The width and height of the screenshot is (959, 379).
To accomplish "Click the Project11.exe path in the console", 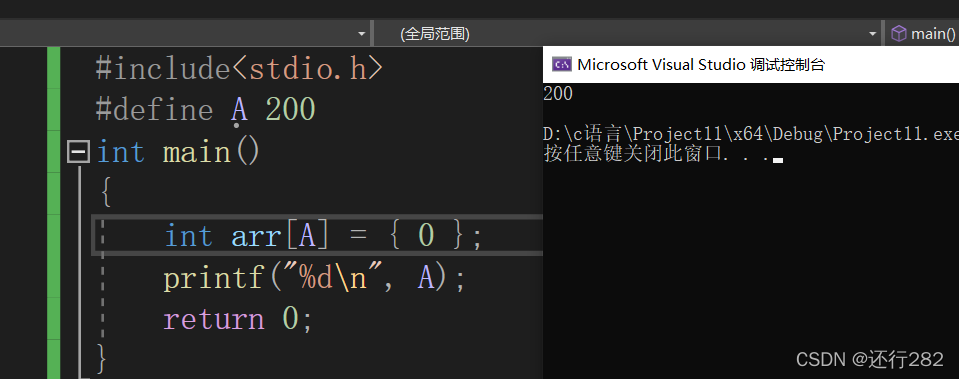I will [751, 134].
